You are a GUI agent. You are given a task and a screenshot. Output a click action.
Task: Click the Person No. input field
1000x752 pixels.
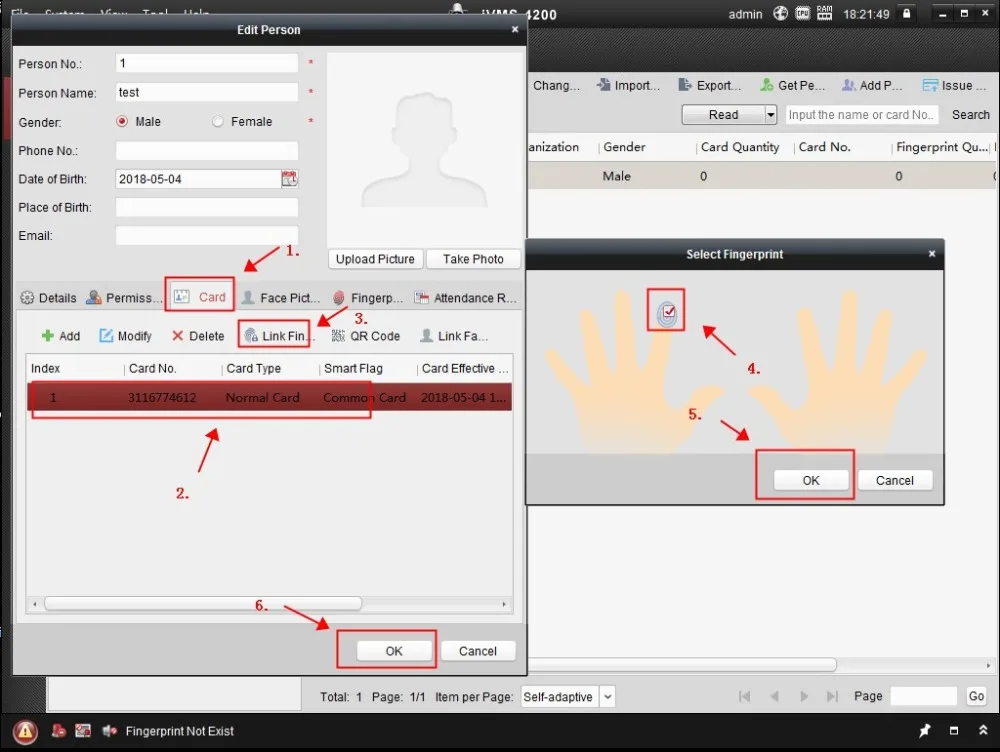point(207,63)
